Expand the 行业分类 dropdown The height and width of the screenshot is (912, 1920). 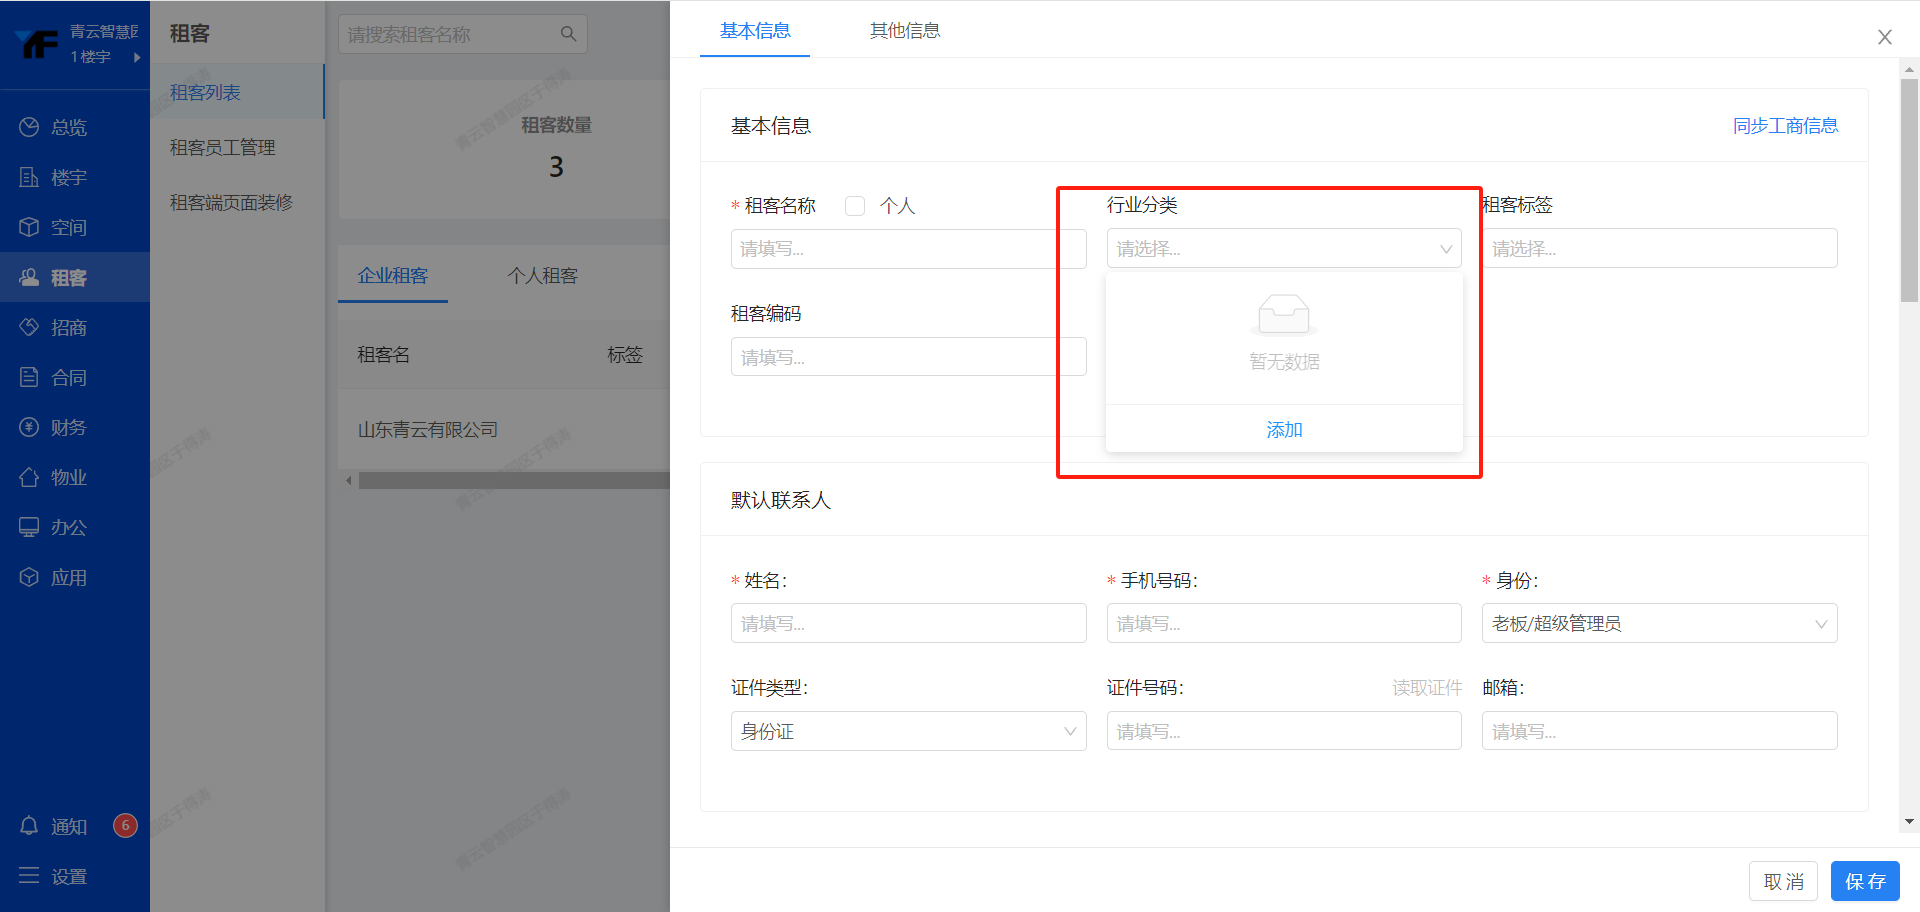click(1283, 249)
